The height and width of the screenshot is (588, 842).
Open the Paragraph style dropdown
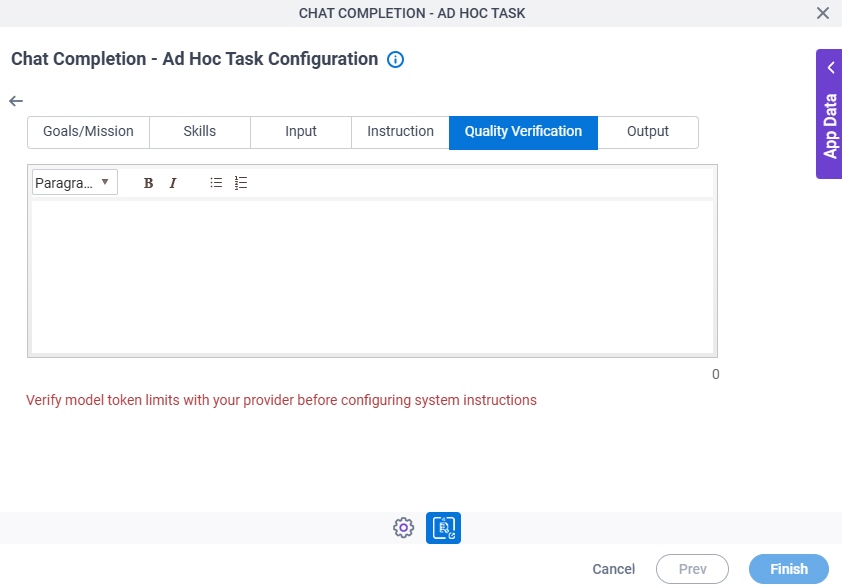[75, 183]
